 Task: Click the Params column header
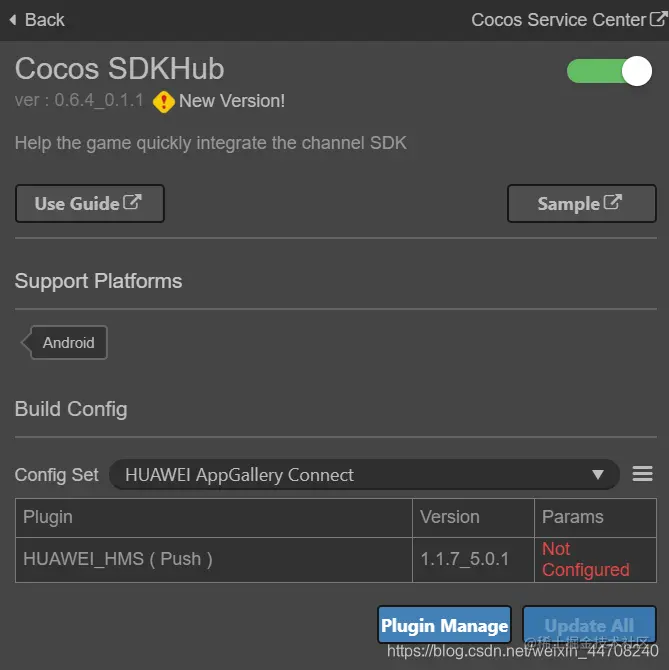pos(595,517)
